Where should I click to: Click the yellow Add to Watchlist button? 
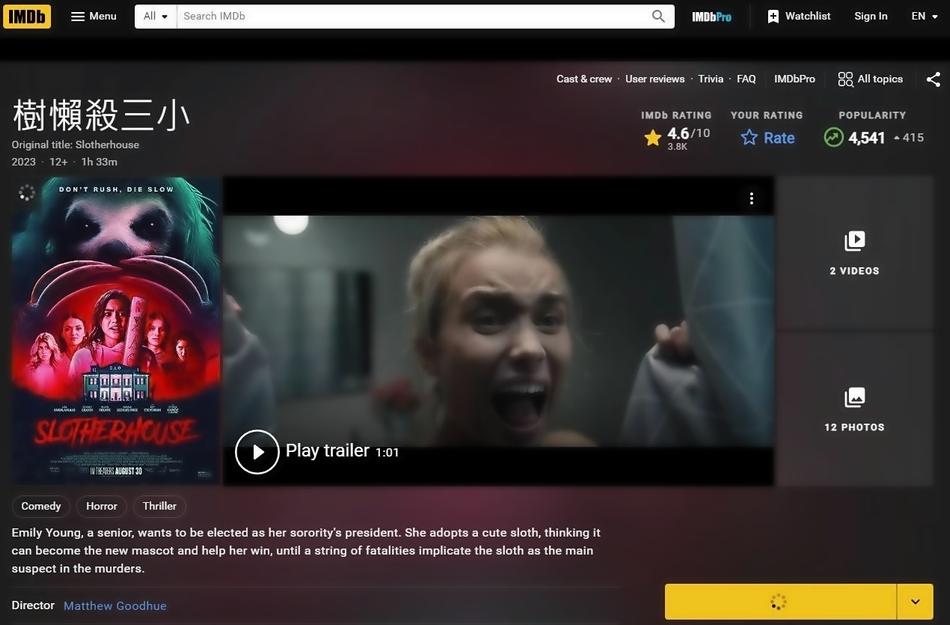coord(780,601)
